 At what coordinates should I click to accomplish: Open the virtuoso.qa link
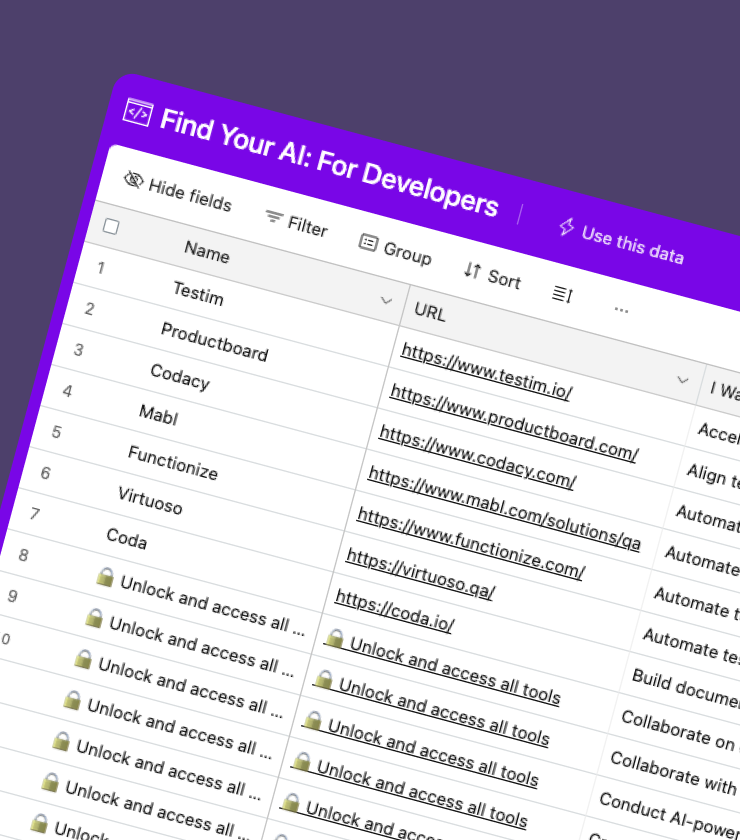pyautogui.click(x=421, y=574)
